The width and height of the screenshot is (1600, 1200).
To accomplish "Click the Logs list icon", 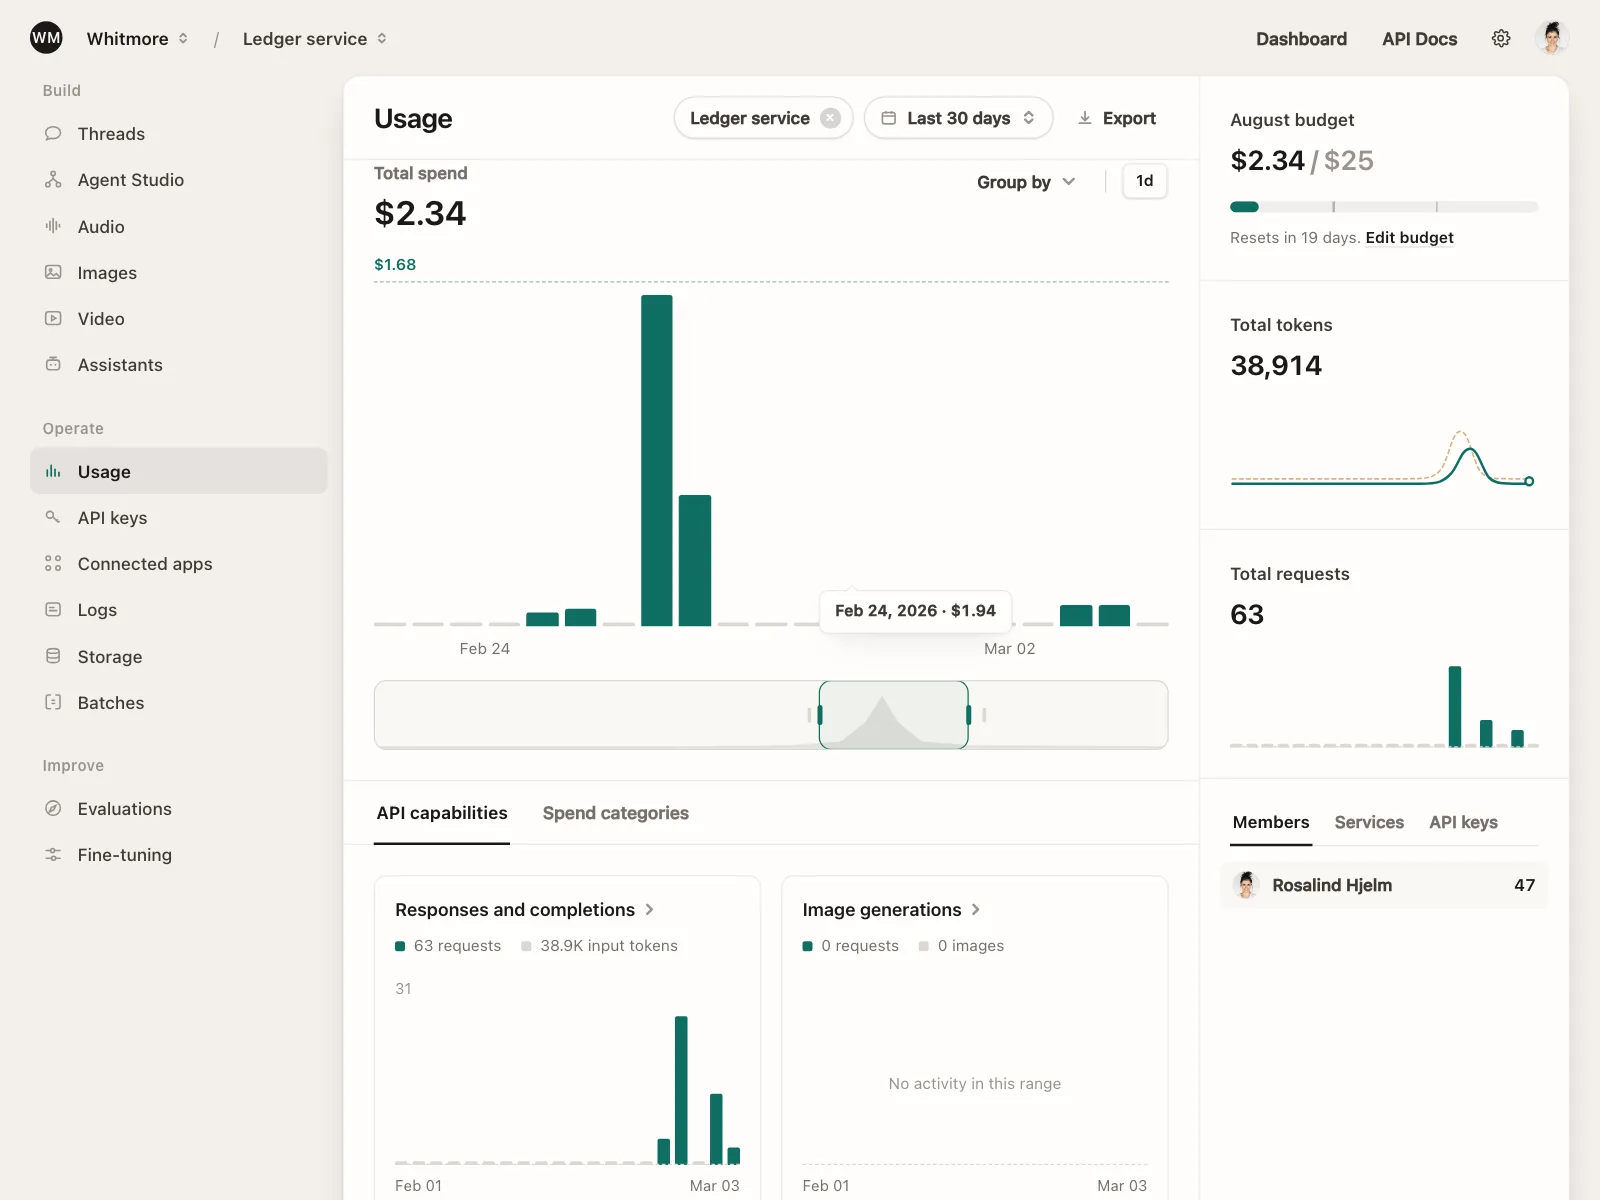I will coord(53,610).
